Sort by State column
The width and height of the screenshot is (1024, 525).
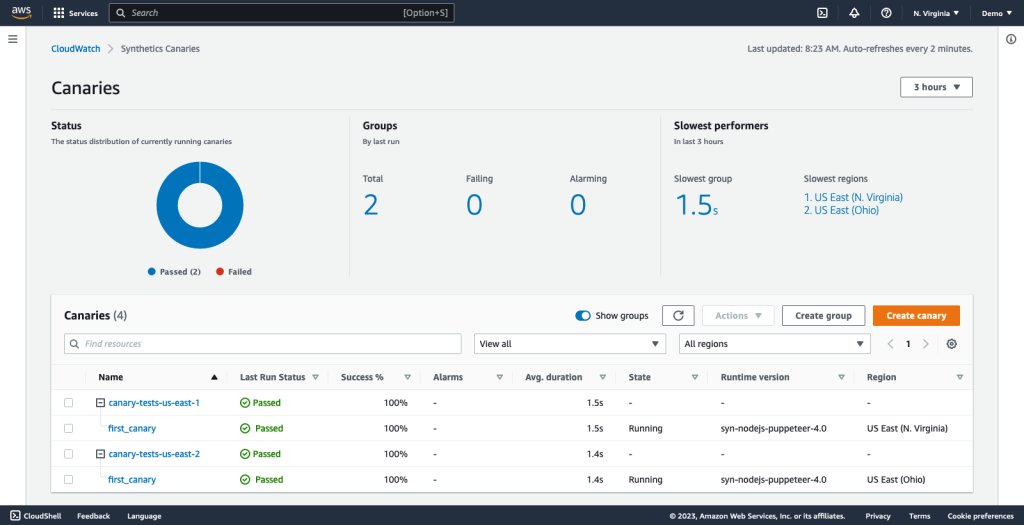pyautogui.click(x=695, y=377)
